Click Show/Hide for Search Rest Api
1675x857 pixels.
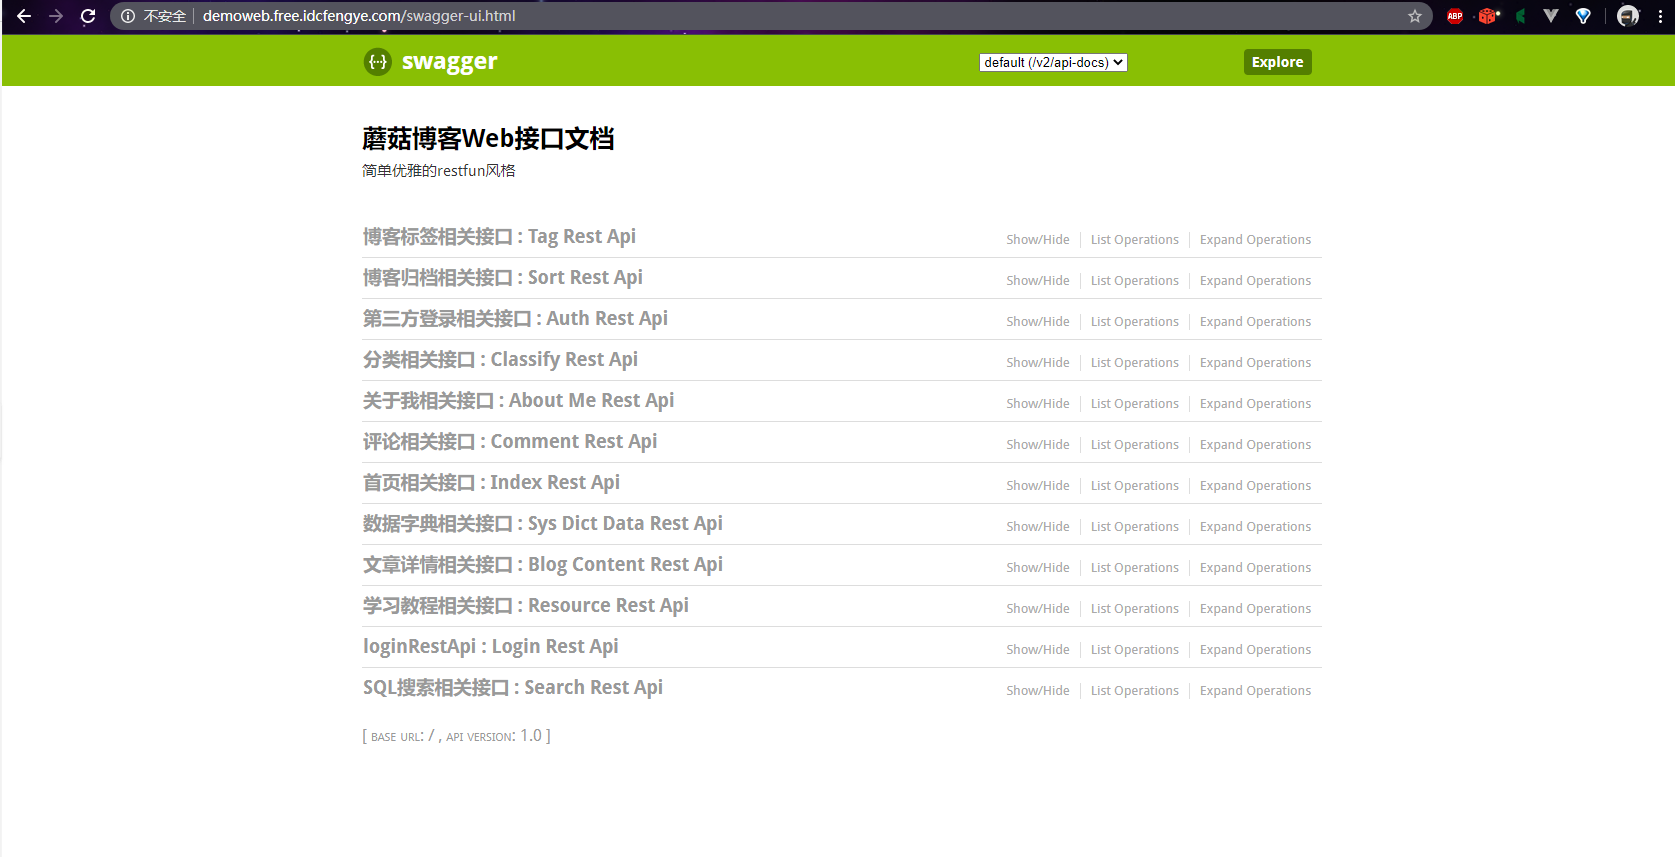pyautogui.click(x=1037, y=691)
